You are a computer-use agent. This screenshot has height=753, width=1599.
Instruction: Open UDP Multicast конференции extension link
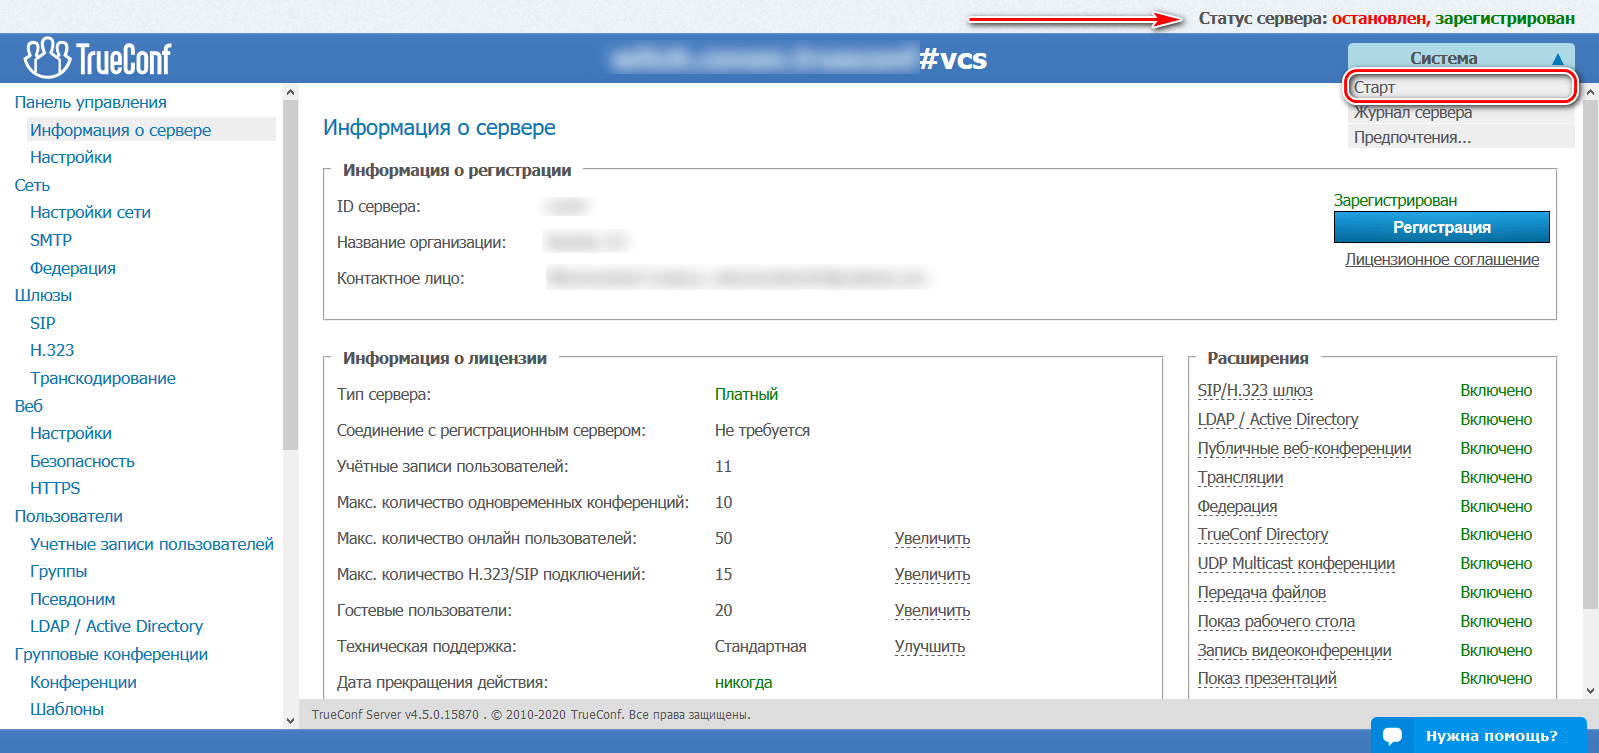[x=1296, y=563]
